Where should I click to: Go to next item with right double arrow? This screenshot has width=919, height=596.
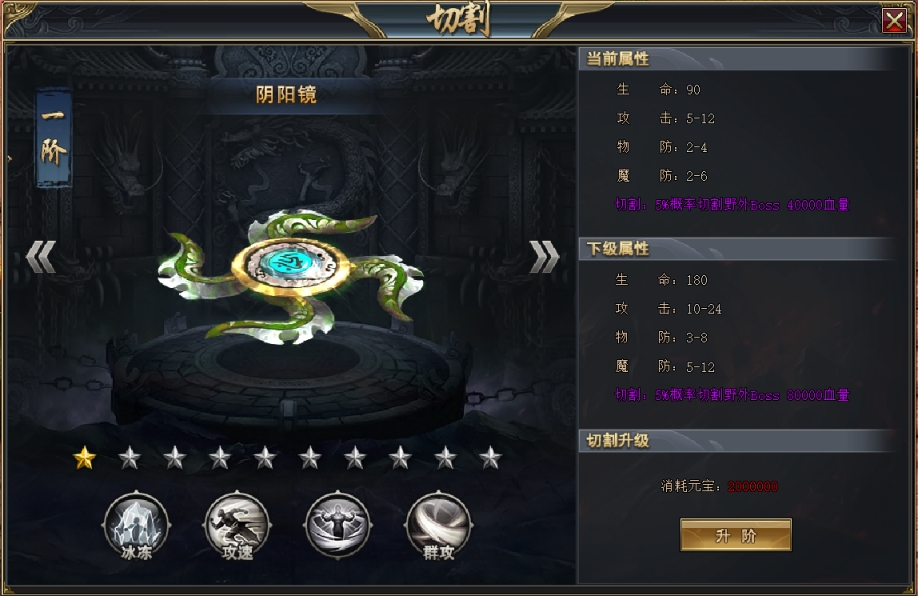(544, 257)
